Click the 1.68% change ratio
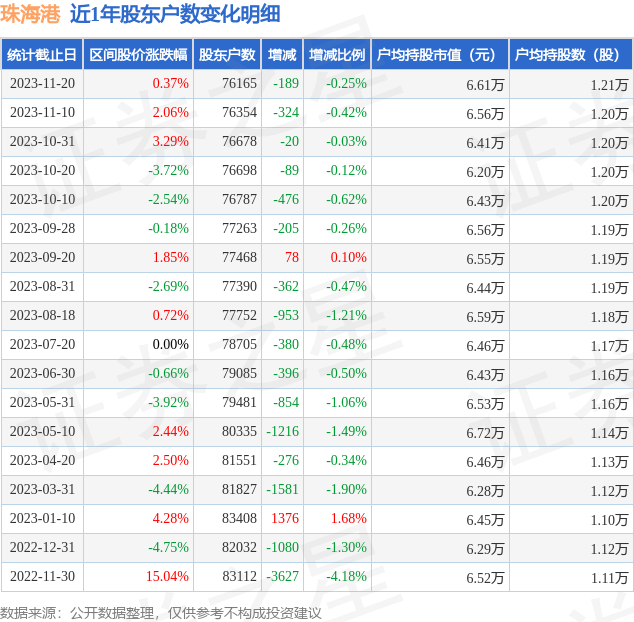The width and height of the screenshot is (634, 622). 349,518
